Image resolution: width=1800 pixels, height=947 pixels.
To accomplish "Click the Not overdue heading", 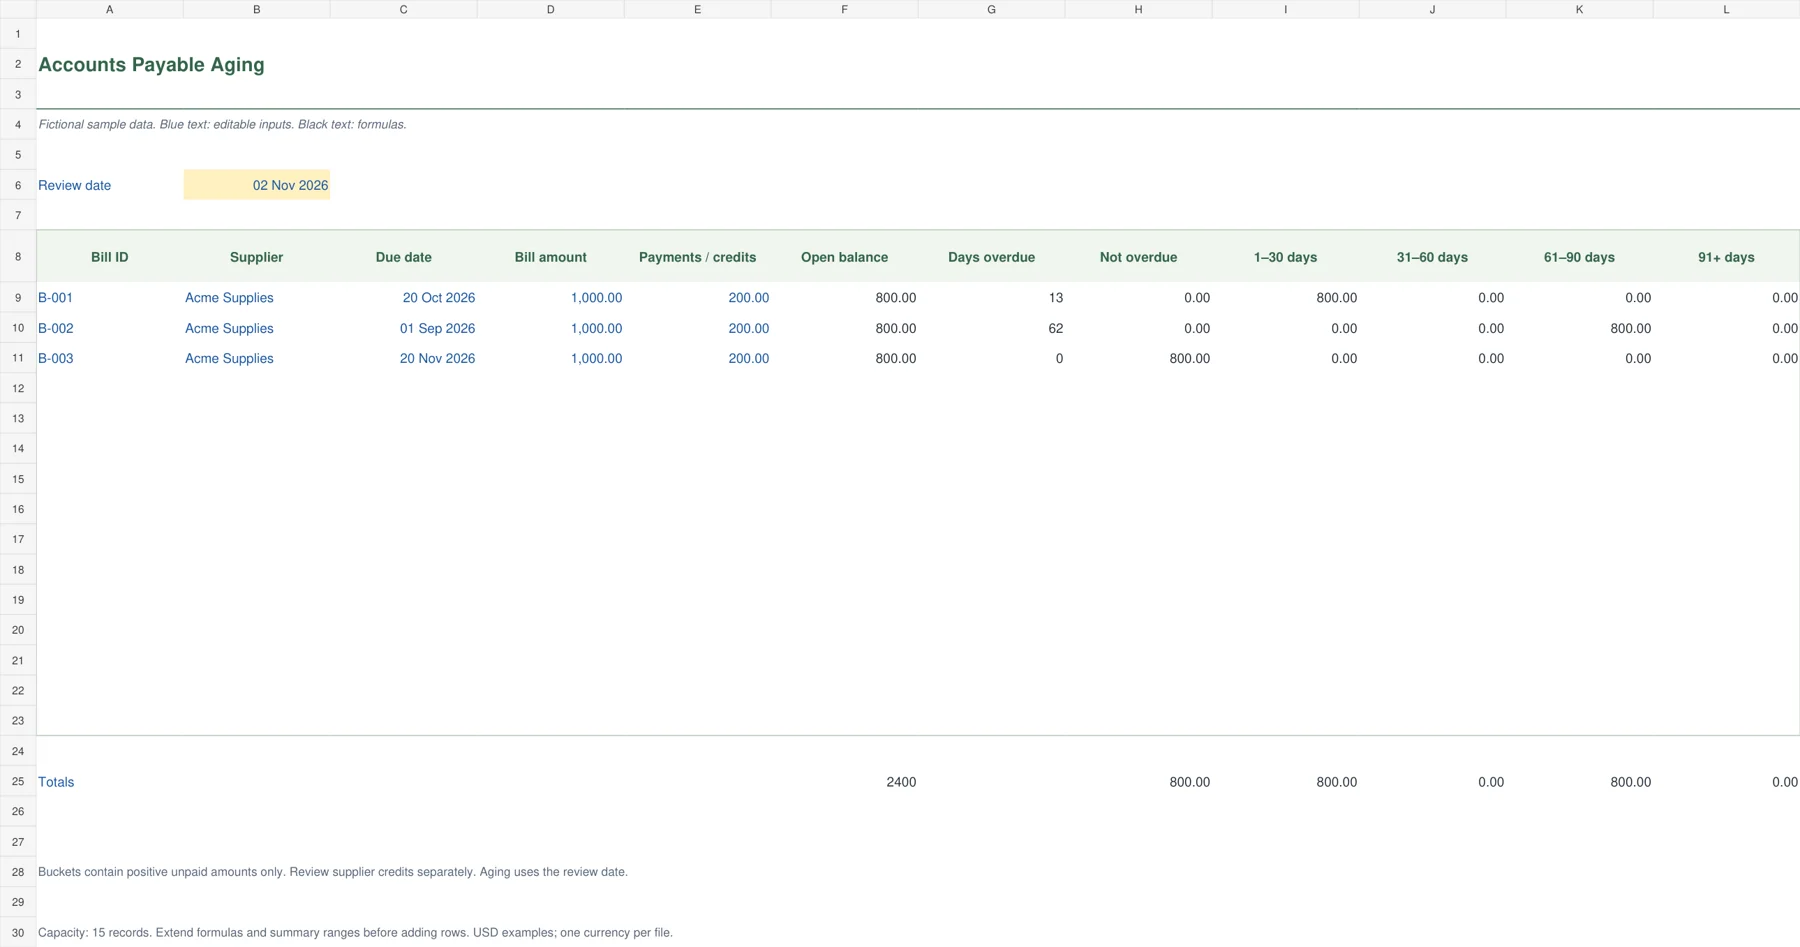I will [x=1138, y=257].
